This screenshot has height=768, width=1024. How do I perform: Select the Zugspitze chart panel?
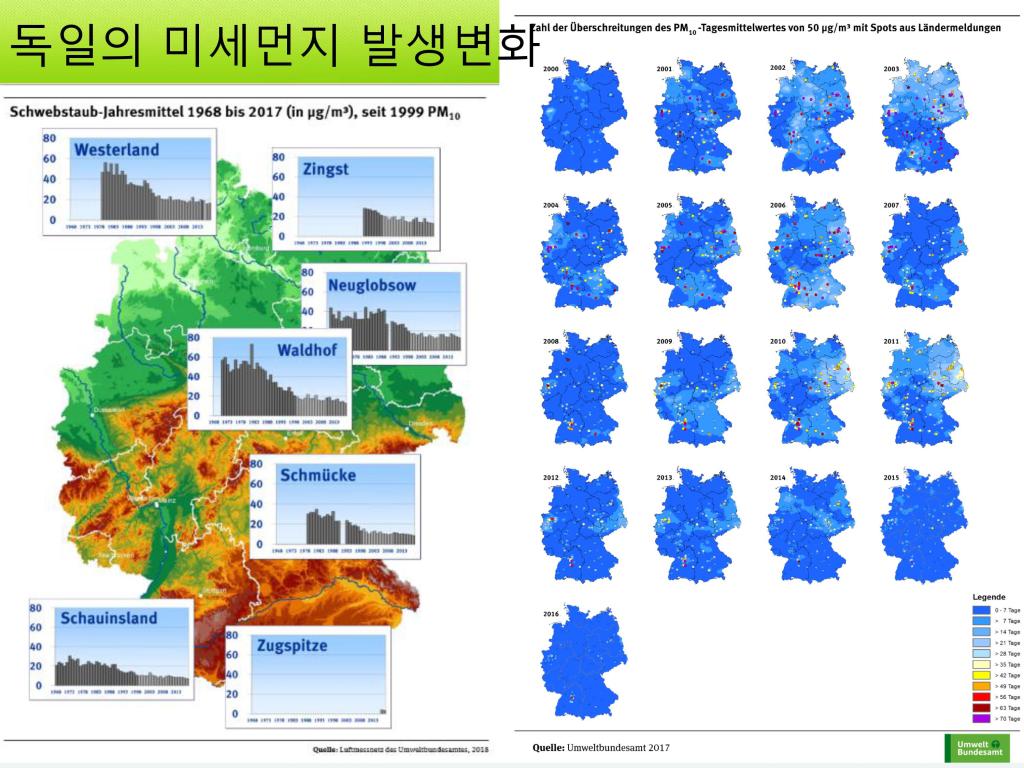307,675
